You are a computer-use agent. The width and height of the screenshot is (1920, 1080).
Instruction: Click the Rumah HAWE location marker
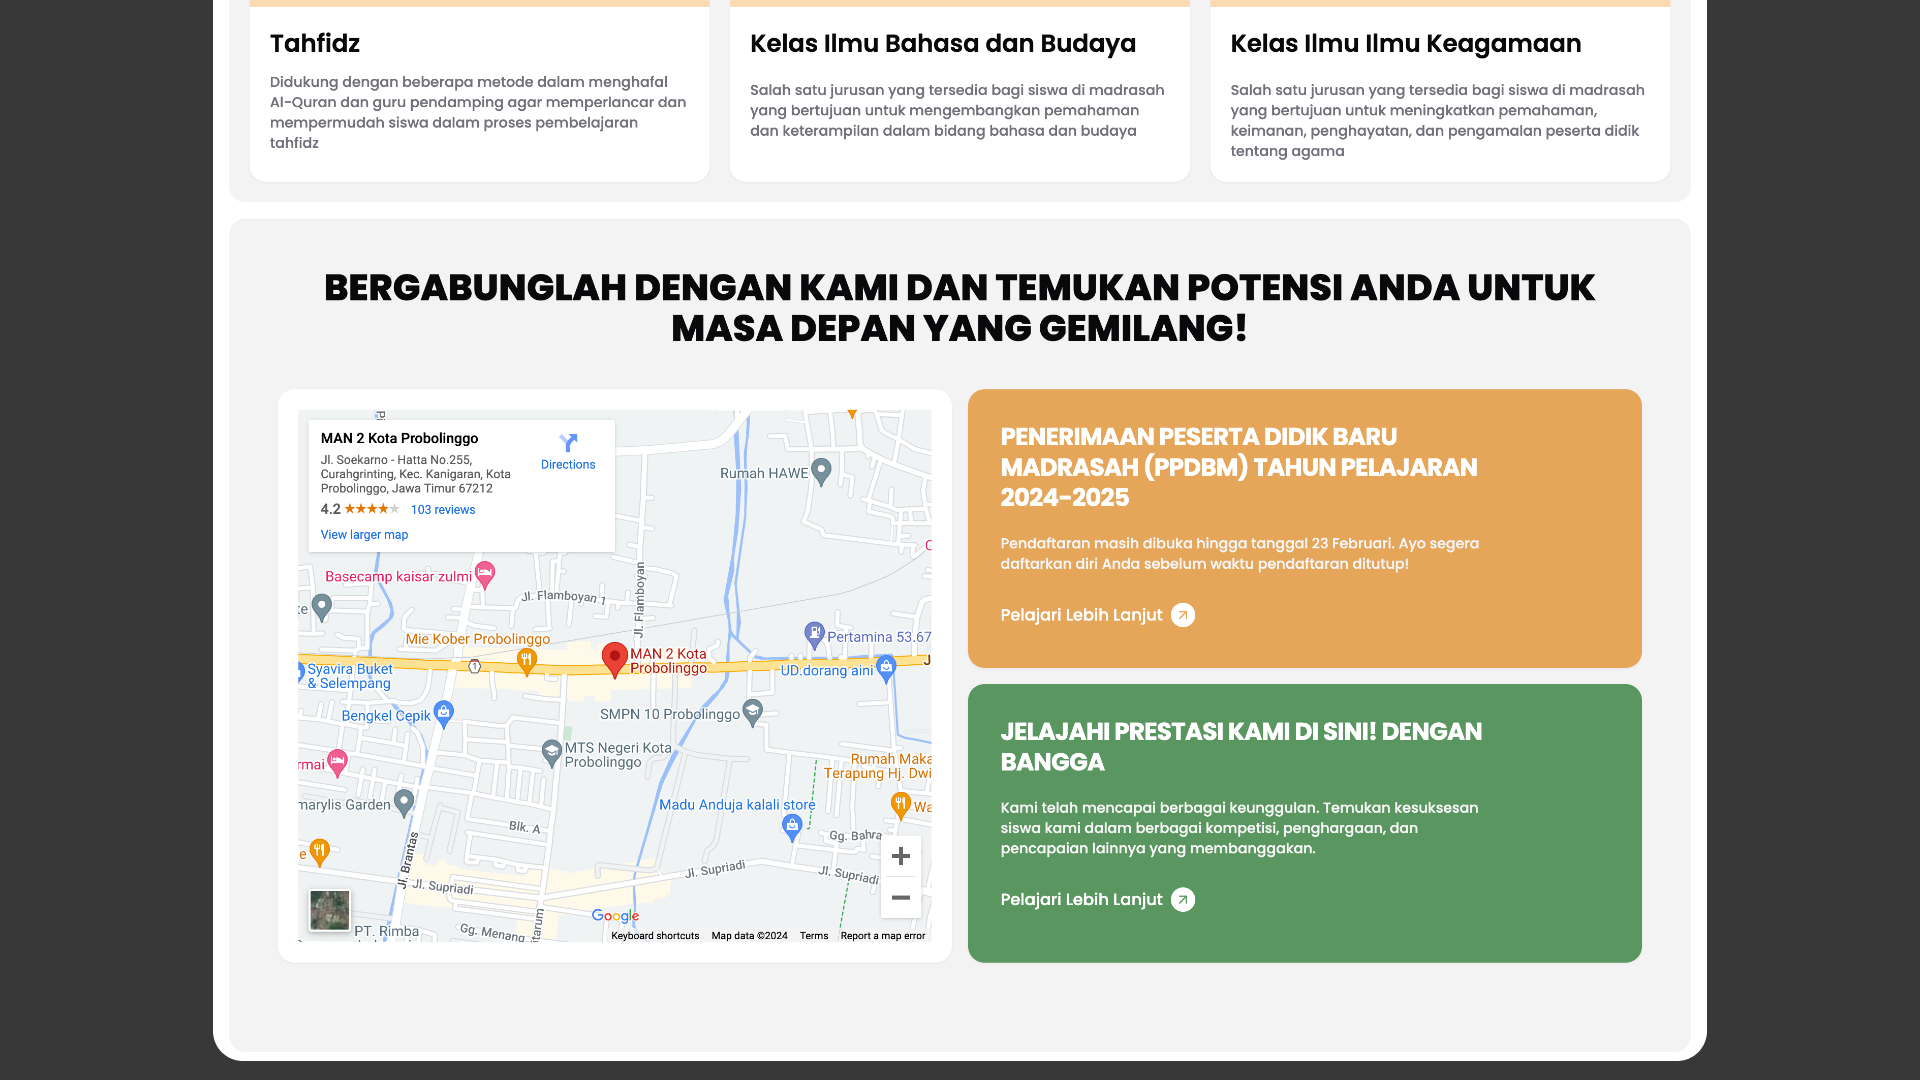click(x=821, y=470)
